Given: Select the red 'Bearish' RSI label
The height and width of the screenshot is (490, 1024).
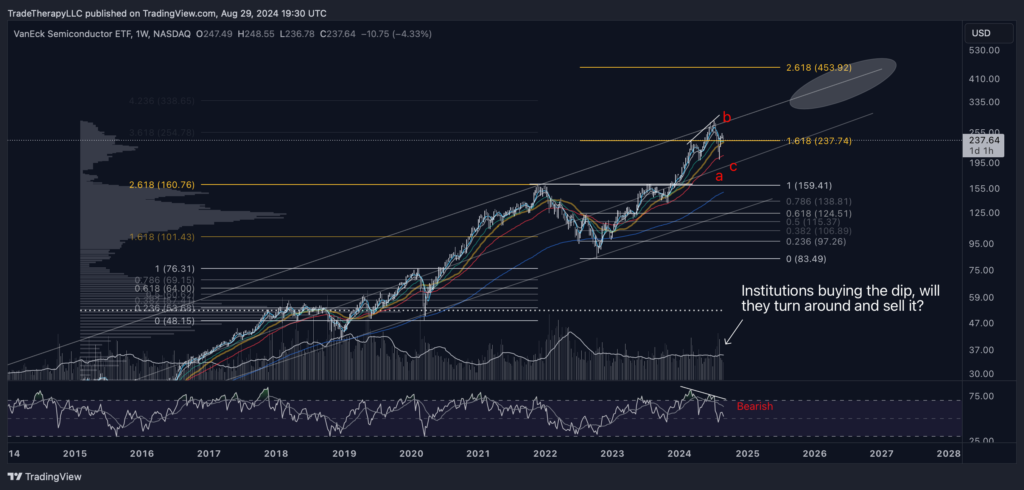Looking at the screenshot, I should coord(756,407).
